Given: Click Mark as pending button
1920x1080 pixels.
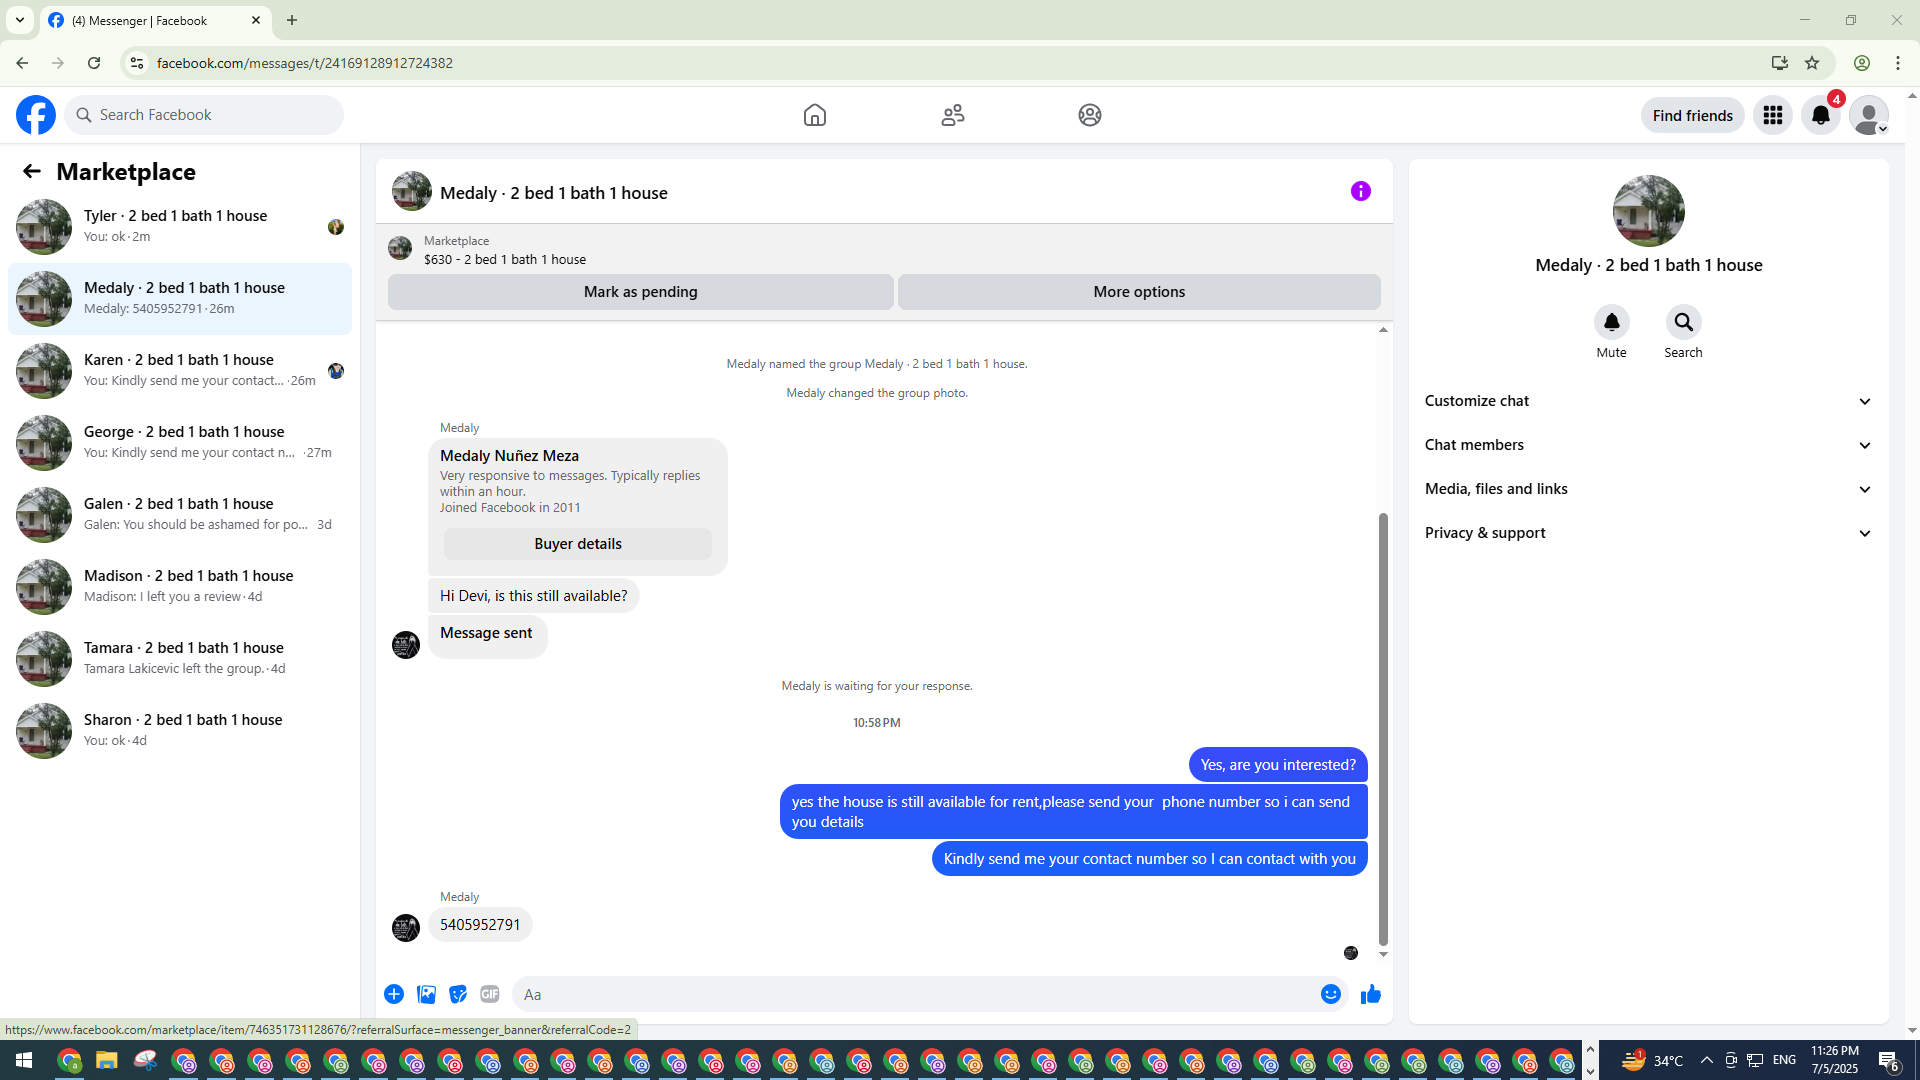Looking at the screenshot, I should 640,292.
